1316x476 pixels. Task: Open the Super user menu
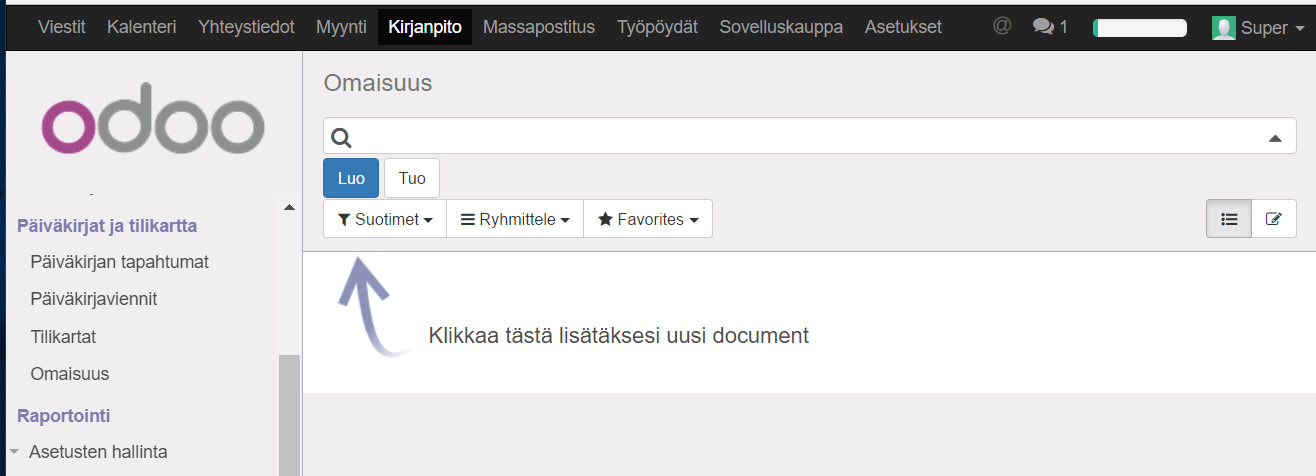pyautogui.click(x=1258, y=27)
